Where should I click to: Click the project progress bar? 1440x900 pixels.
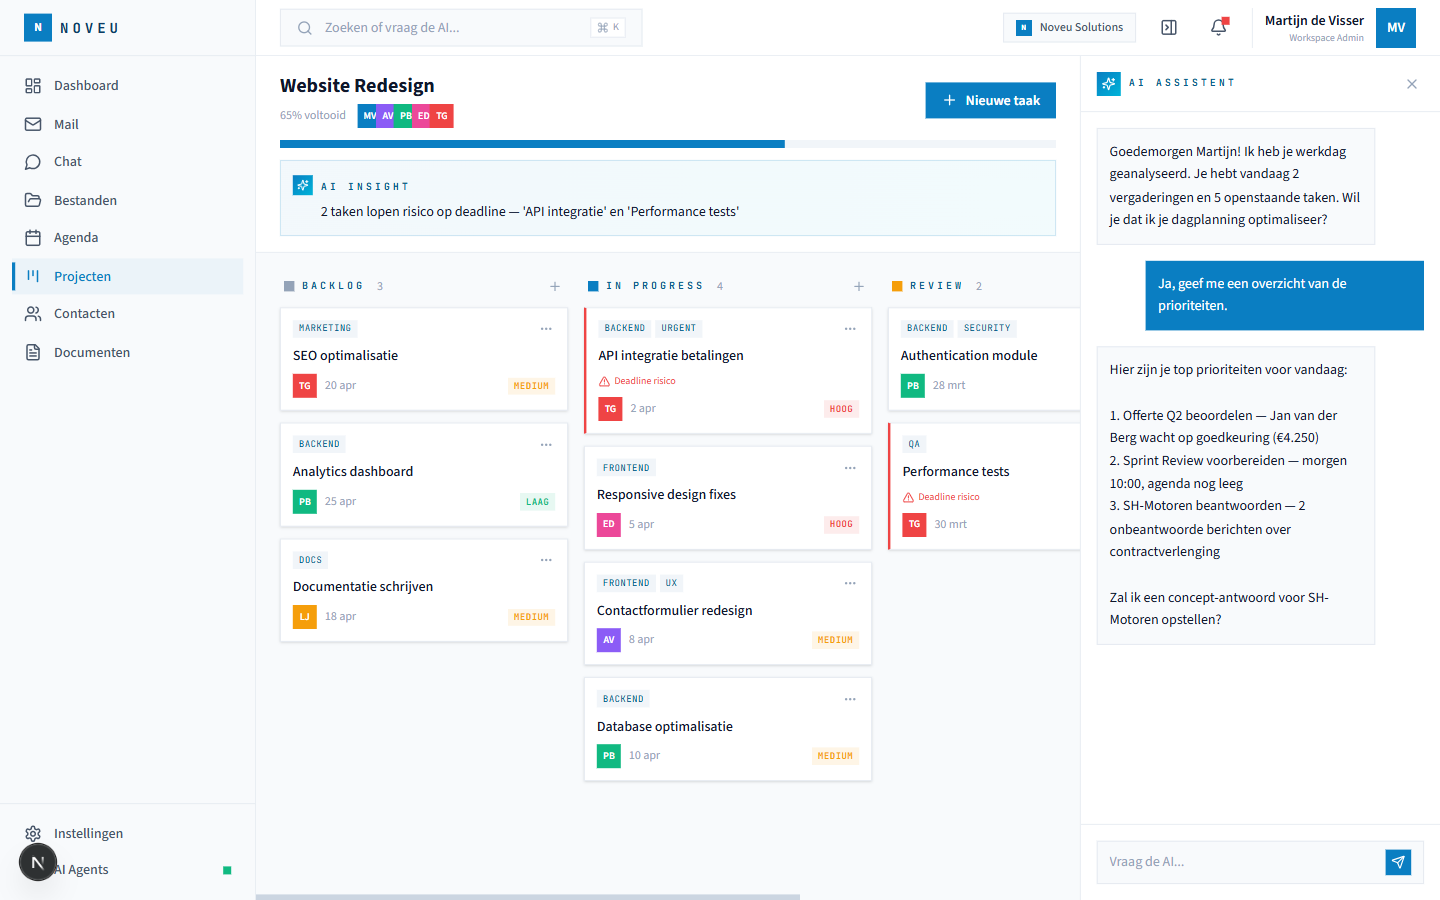point(667,144)
